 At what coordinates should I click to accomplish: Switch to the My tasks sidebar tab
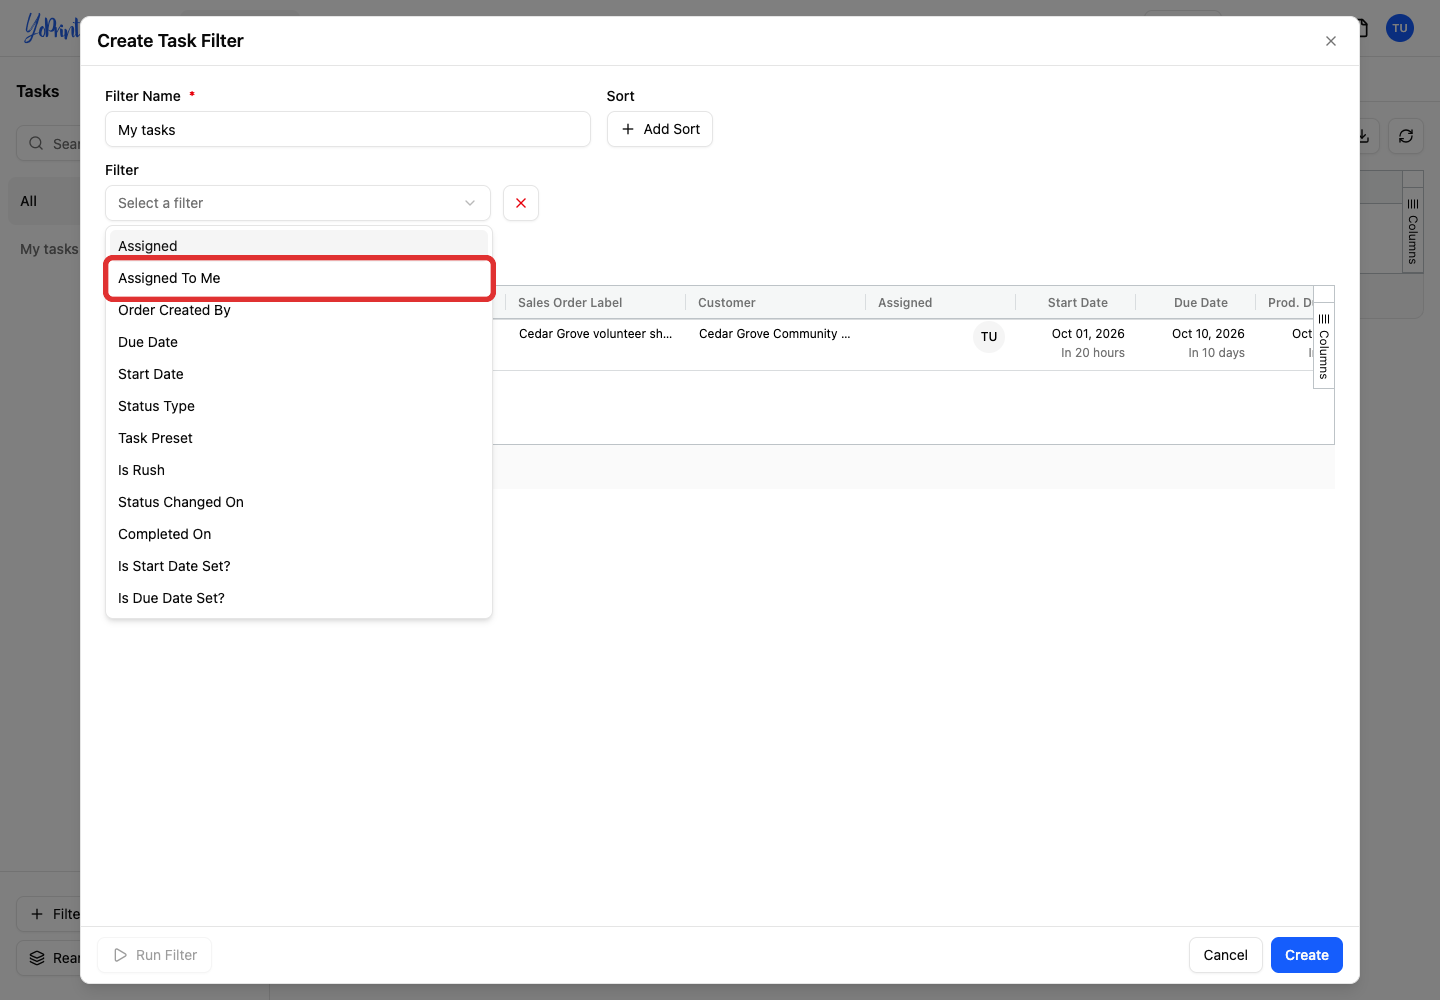coord(49,249)
